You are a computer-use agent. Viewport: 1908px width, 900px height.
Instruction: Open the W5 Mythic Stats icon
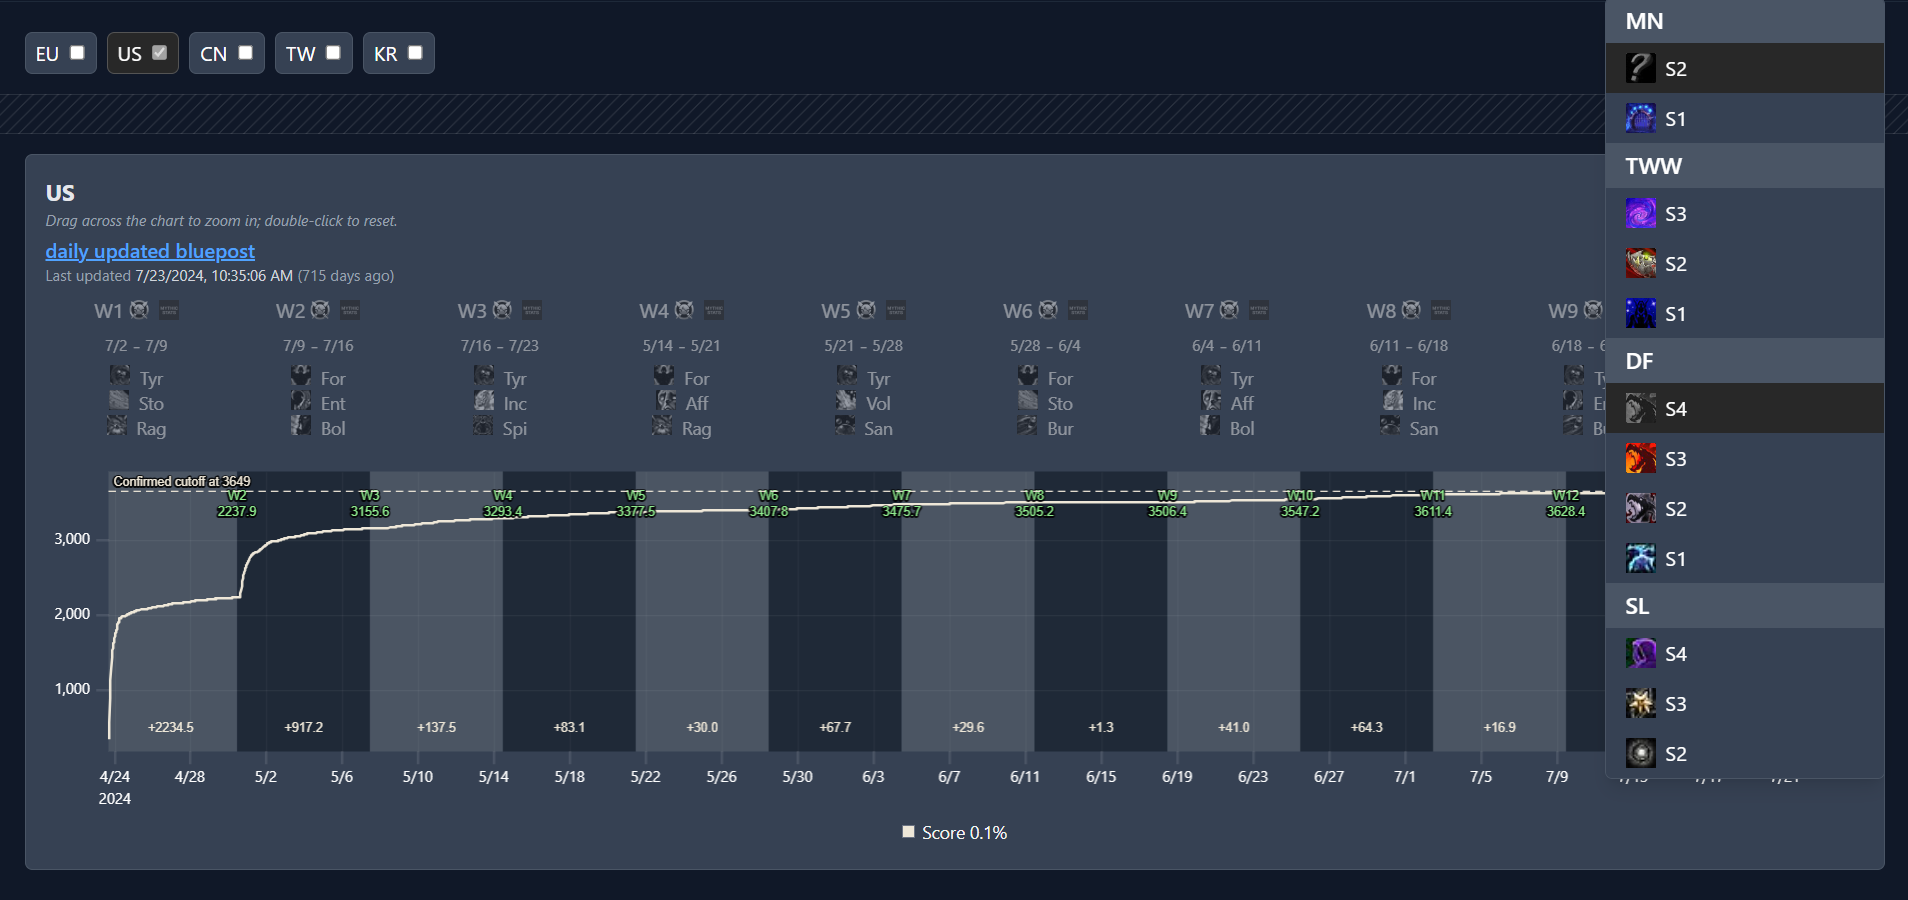coord(896,310)
